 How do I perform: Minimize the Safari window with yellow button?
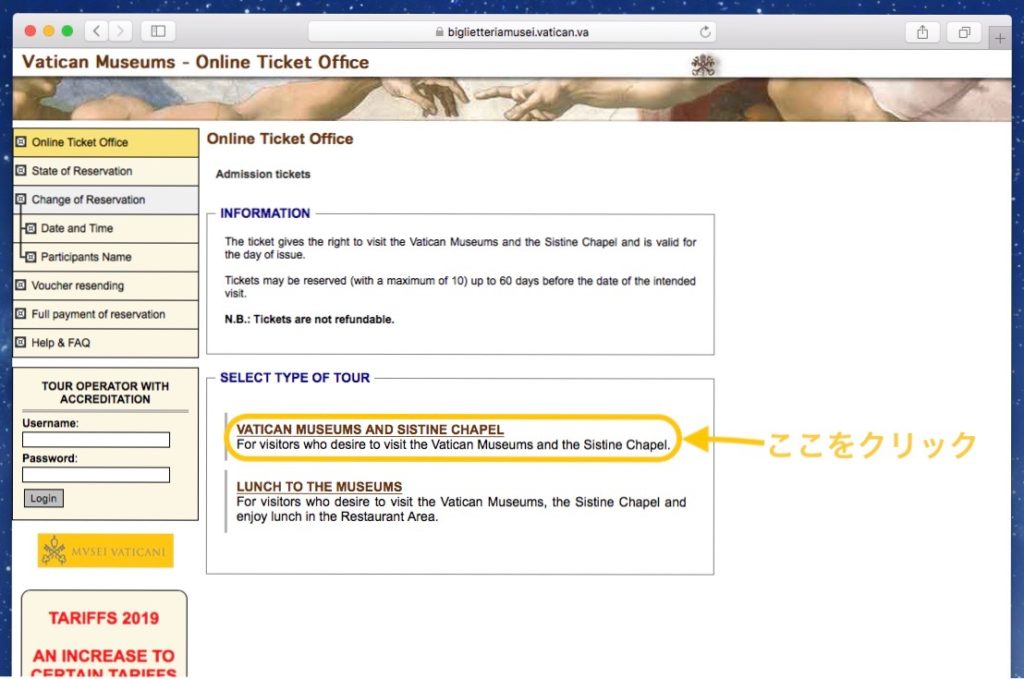click(49, 31)
